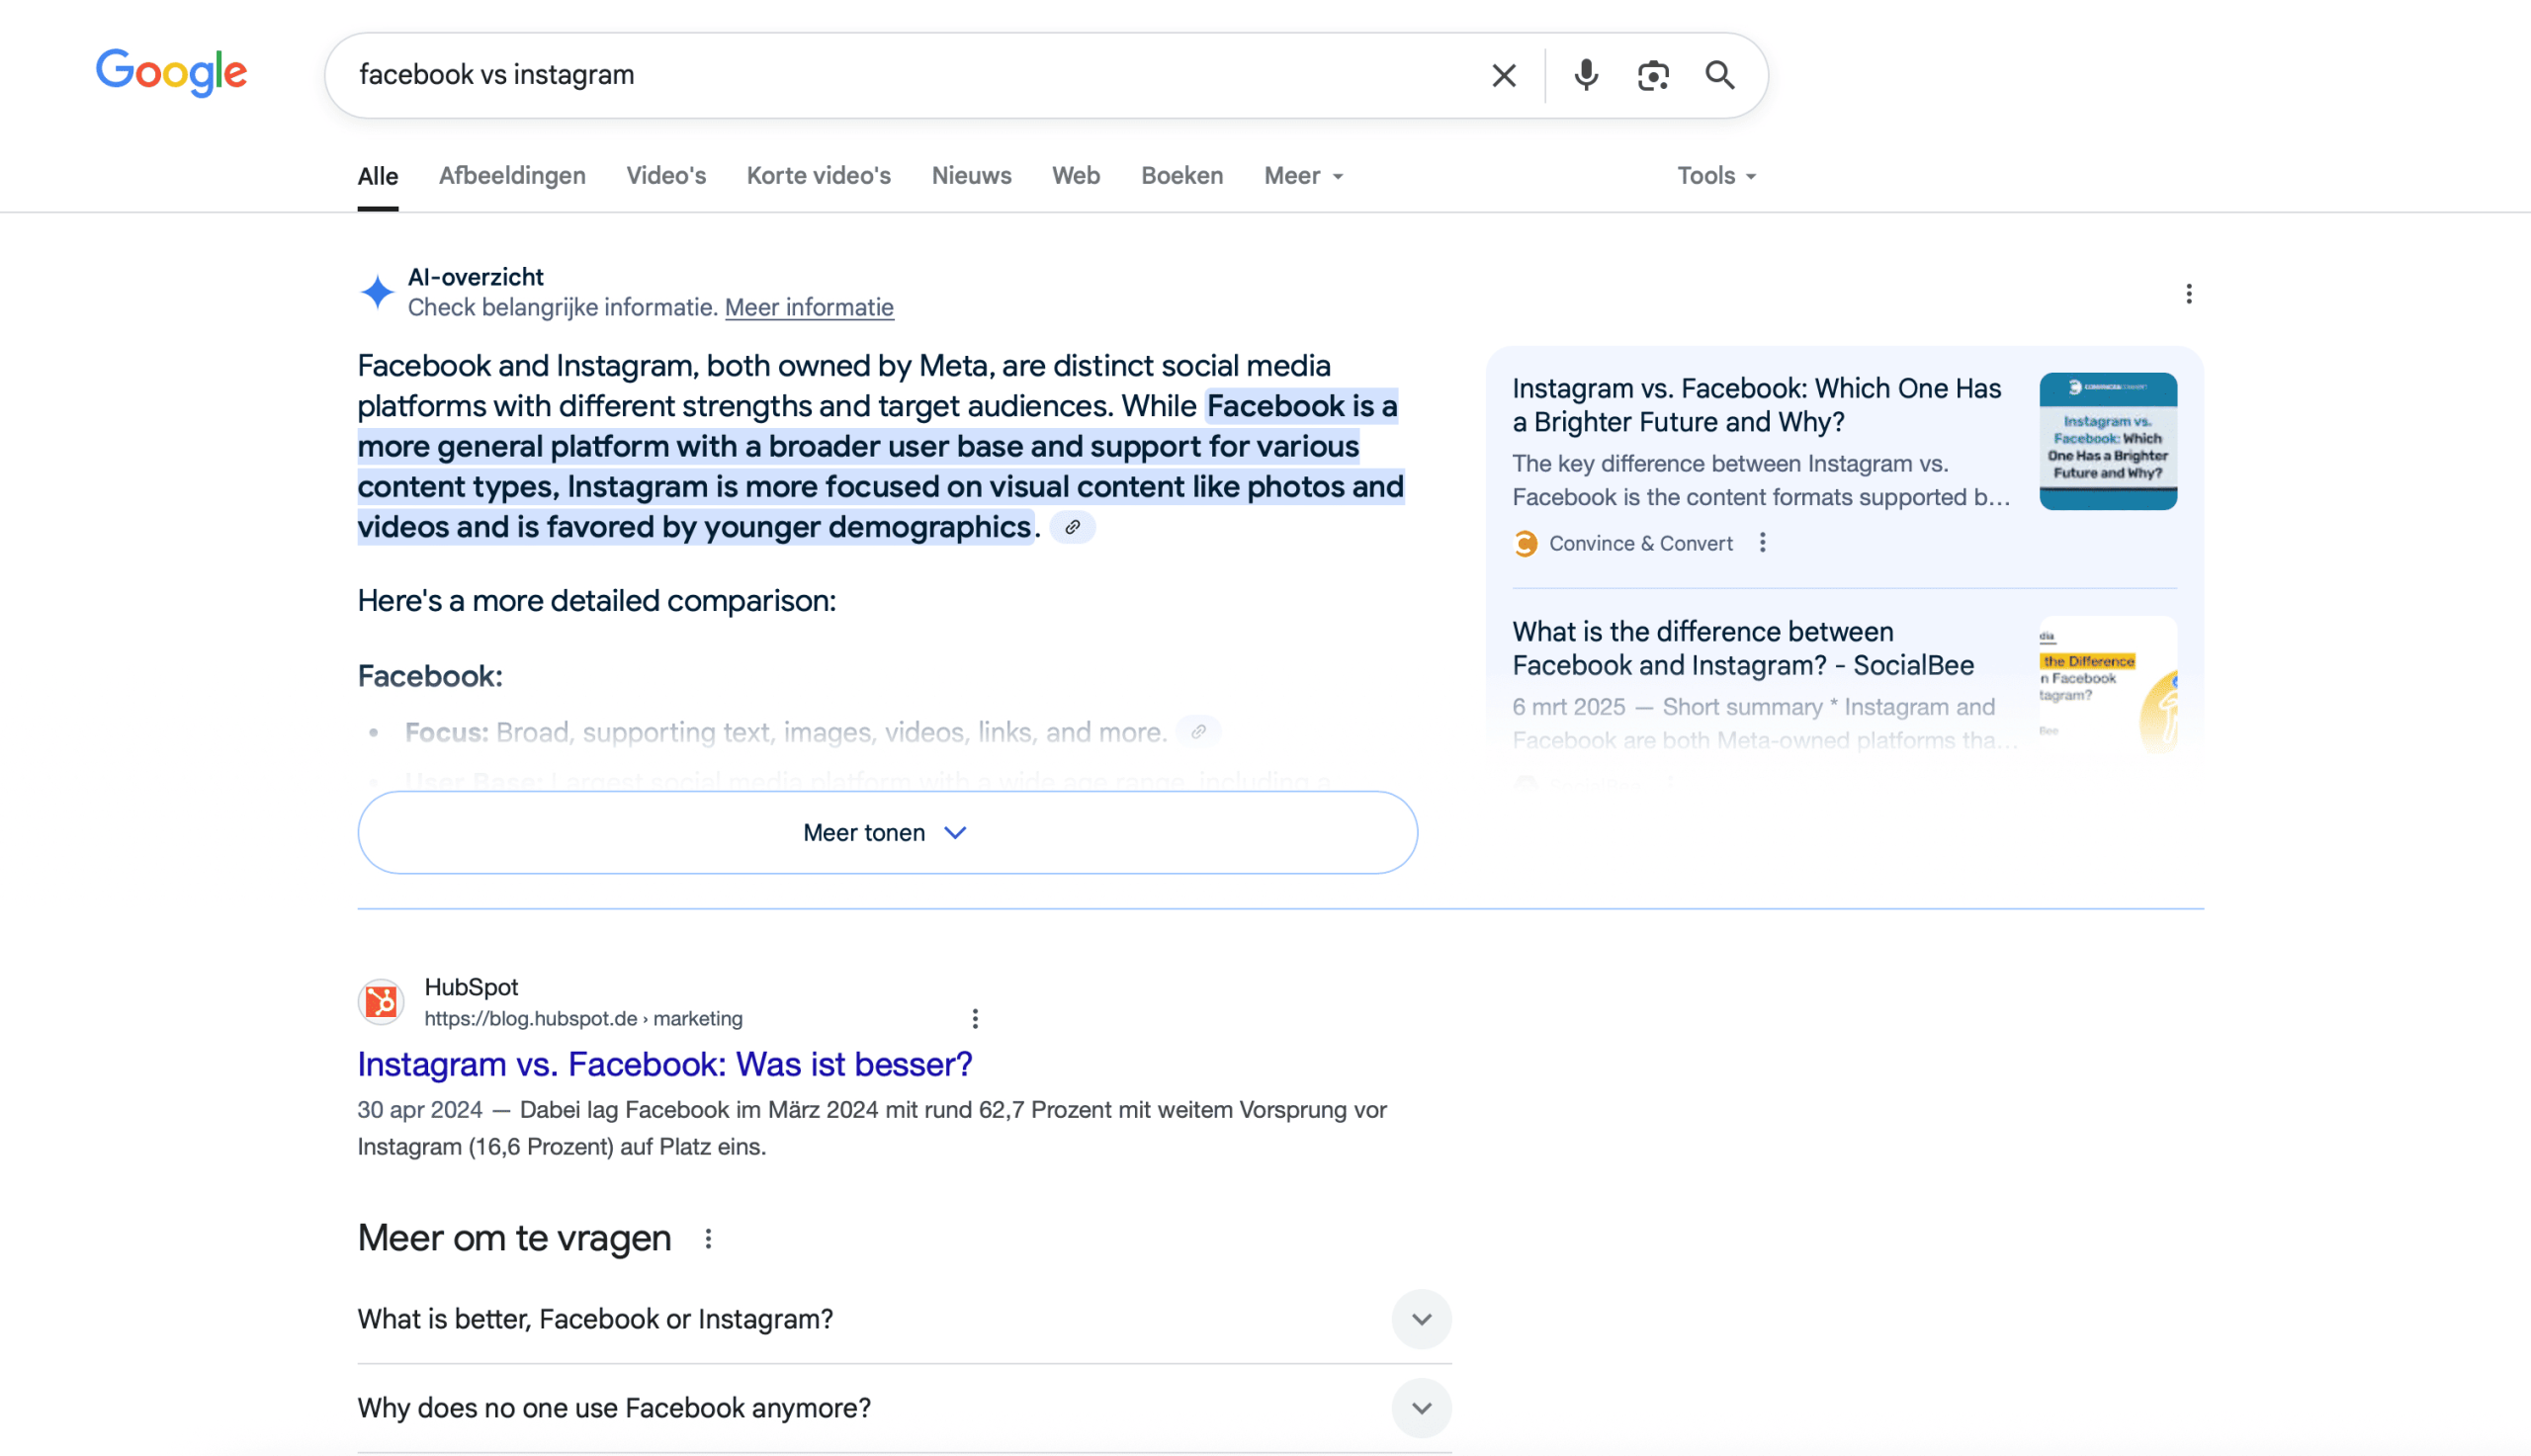This screenshot has width=2531, height=1456.
Task: Clear the search query with X icon
Action: pyautogui.click(x=1503, y=75)
